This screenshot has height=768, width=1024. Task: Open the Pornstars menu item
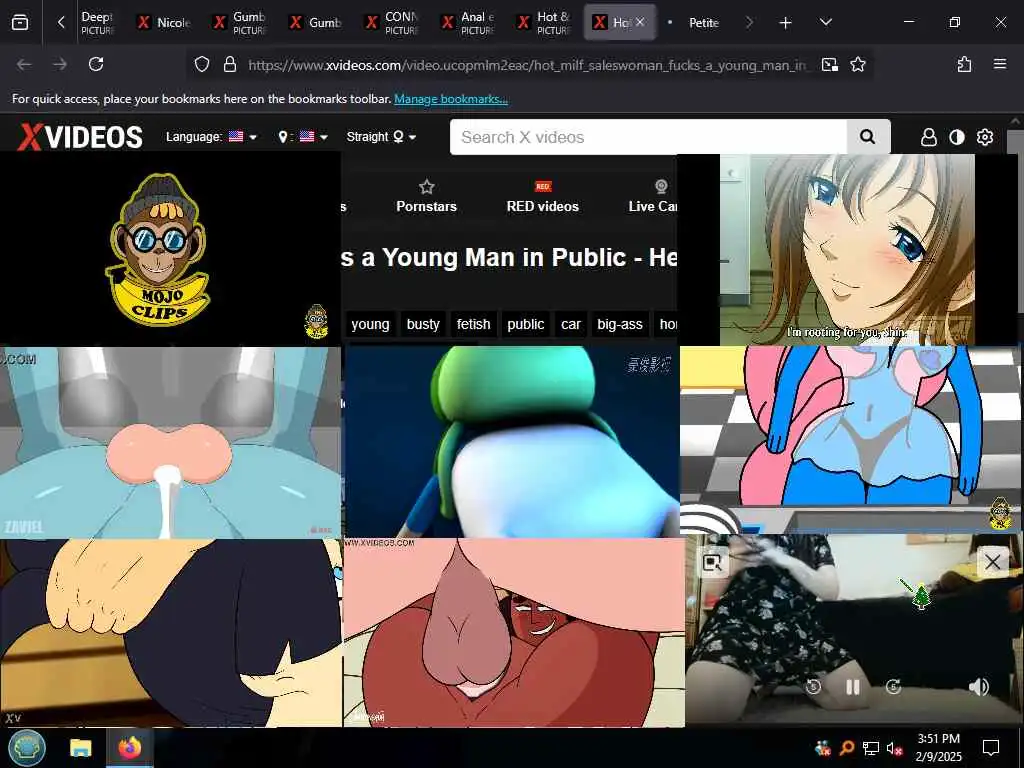tap(426, 197)
